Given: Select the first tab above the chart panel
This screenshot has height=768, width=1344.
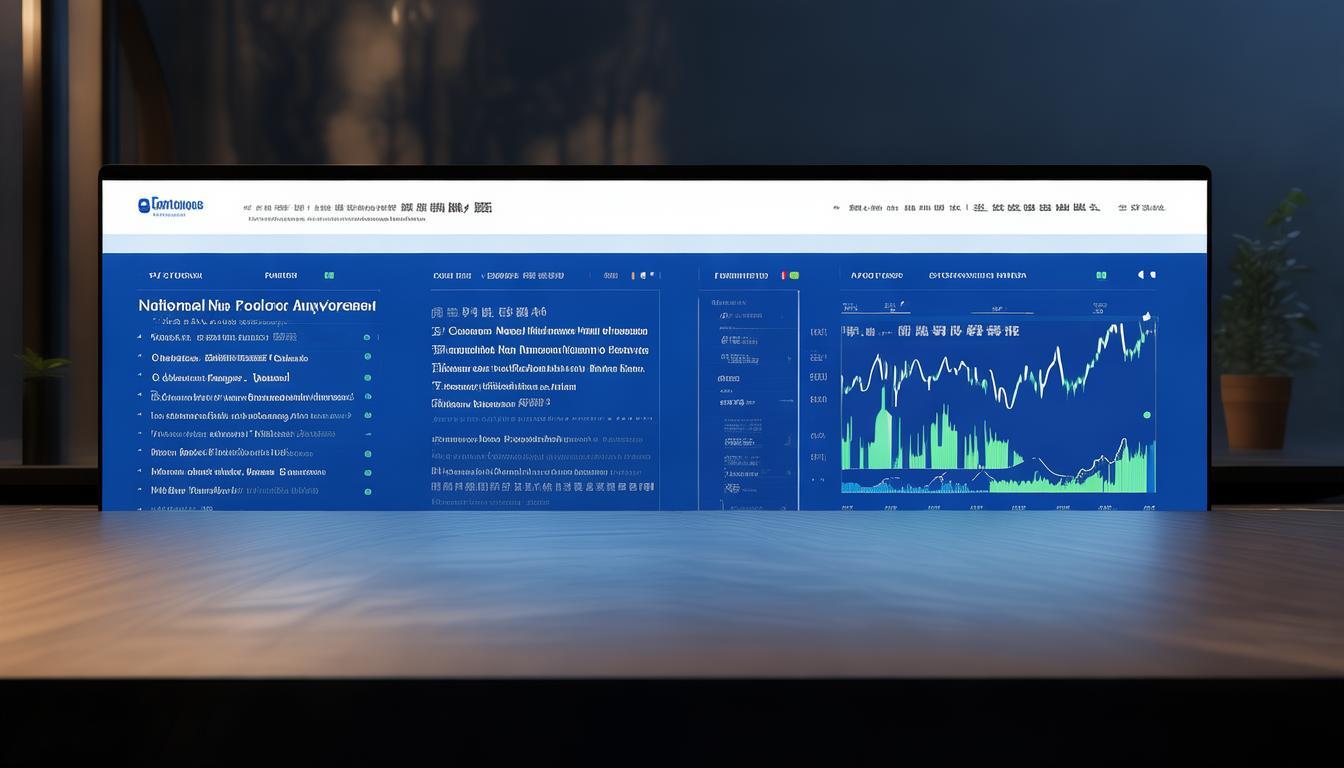Looking at the screenshot, I should click(x=876, y=275).
